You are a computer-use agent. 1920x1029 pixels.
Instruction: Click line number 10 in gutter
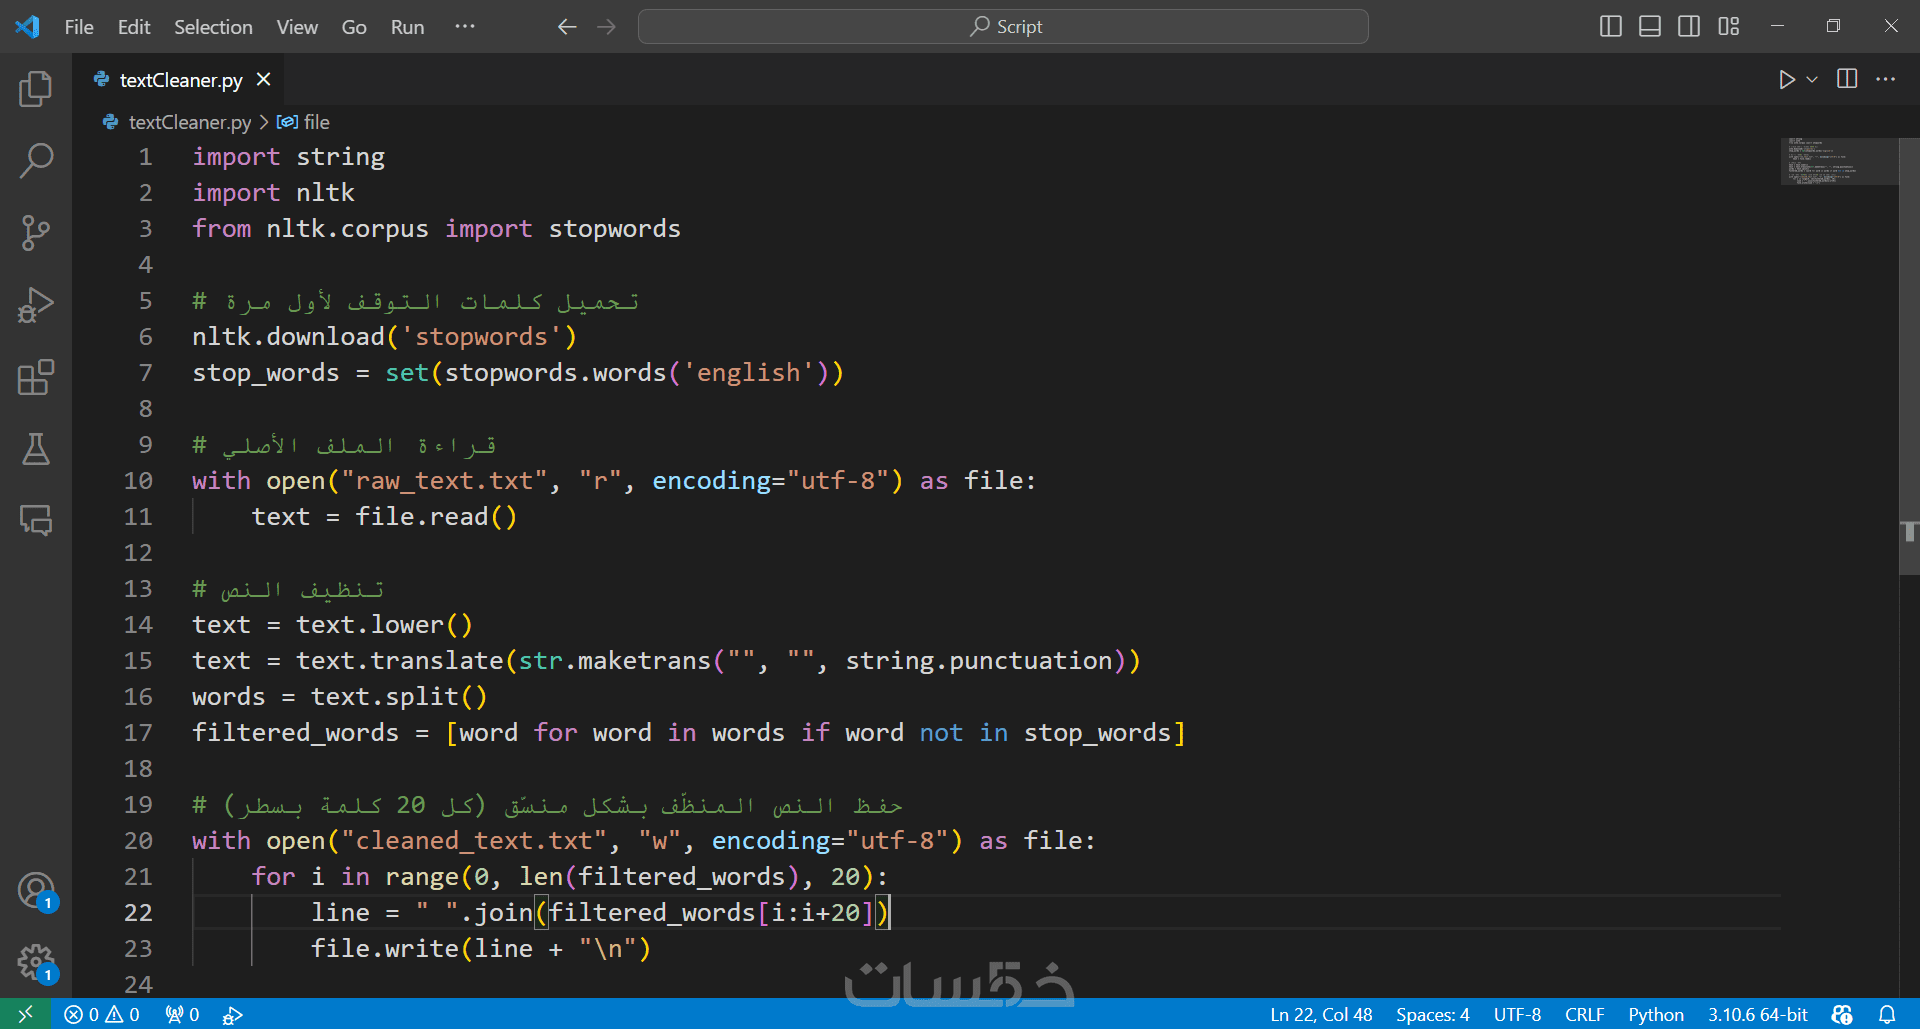[138, 481]
